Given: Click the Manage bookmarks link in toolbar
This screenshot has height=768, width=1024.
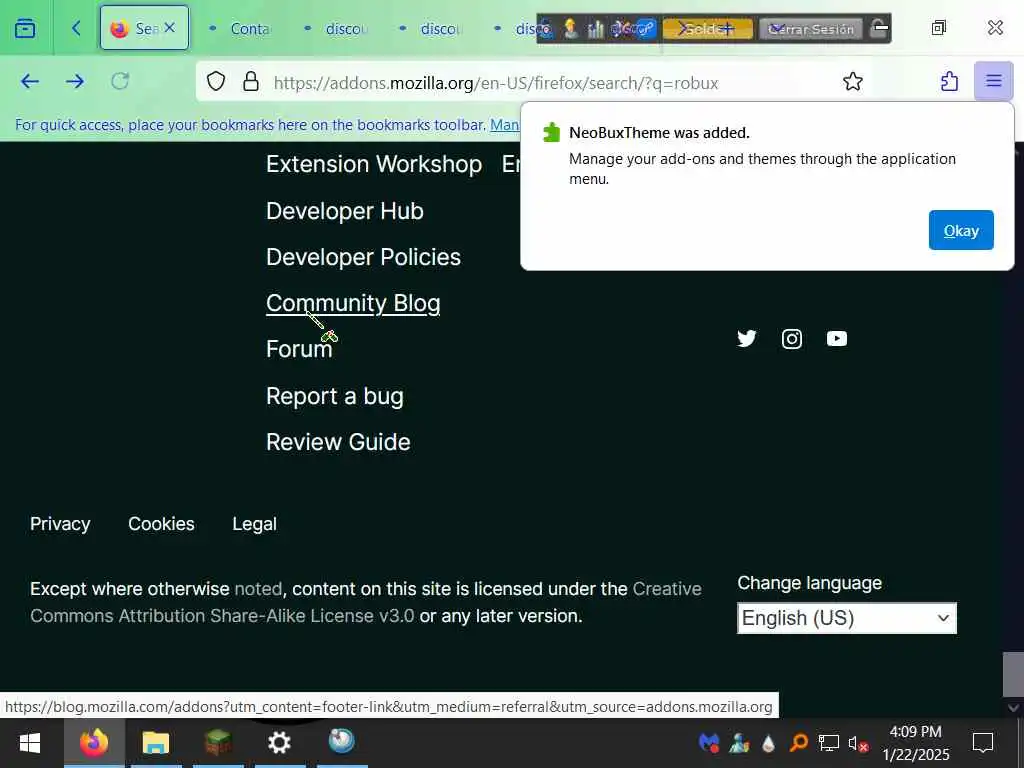Looking at the screenshot, I should tap(504, 125).
